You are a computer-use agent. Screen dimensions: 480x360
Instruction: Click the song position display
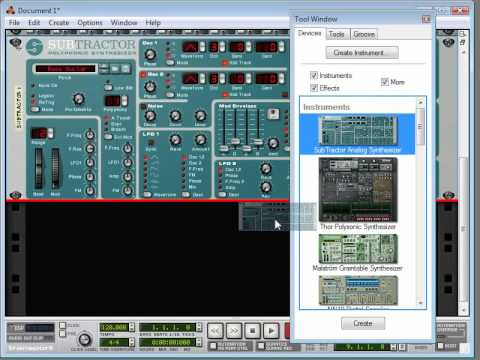pyautogui.click(x=168, y=327)
